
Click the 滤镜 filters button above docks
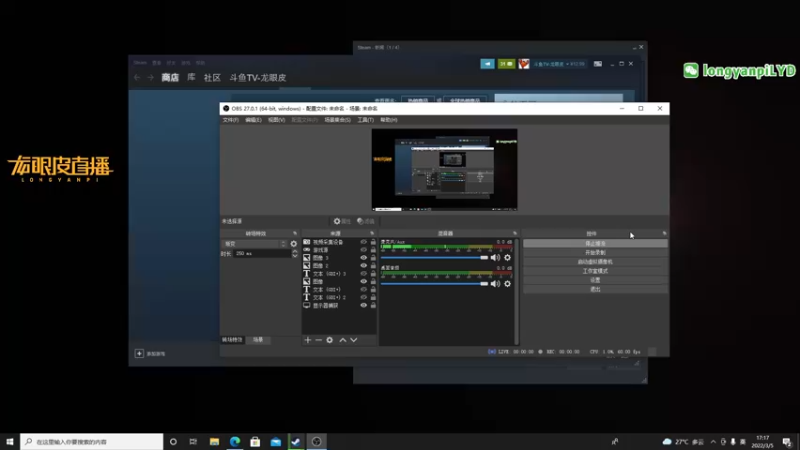click(x=366, y=221)
